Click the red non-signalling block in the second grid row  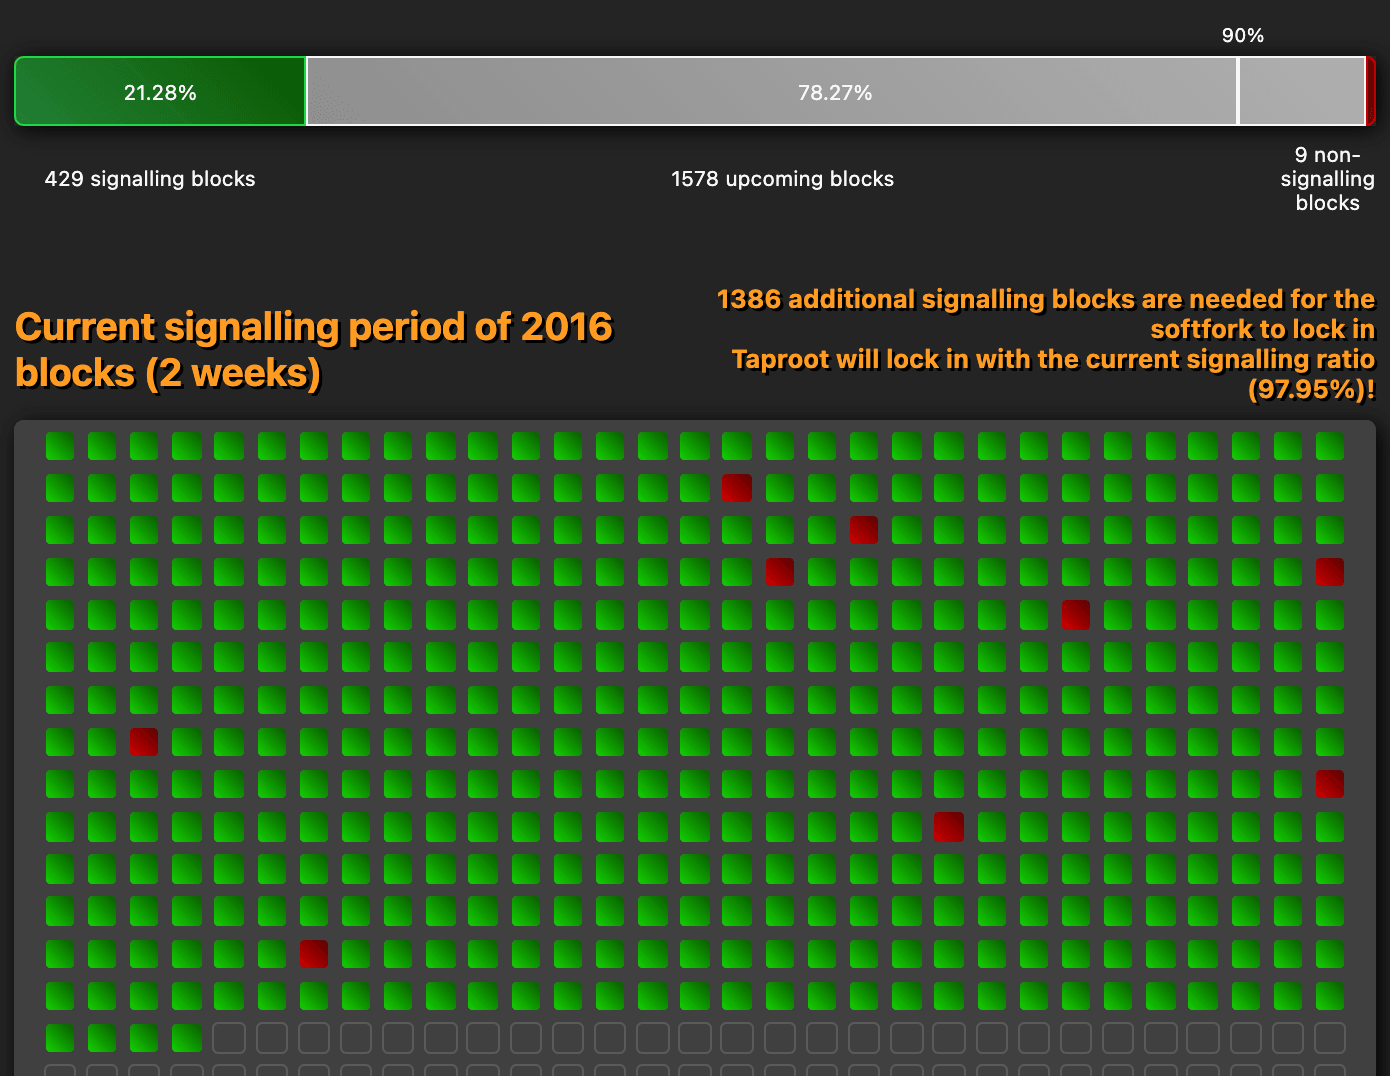pyautogui.click(x=737, y=488)
